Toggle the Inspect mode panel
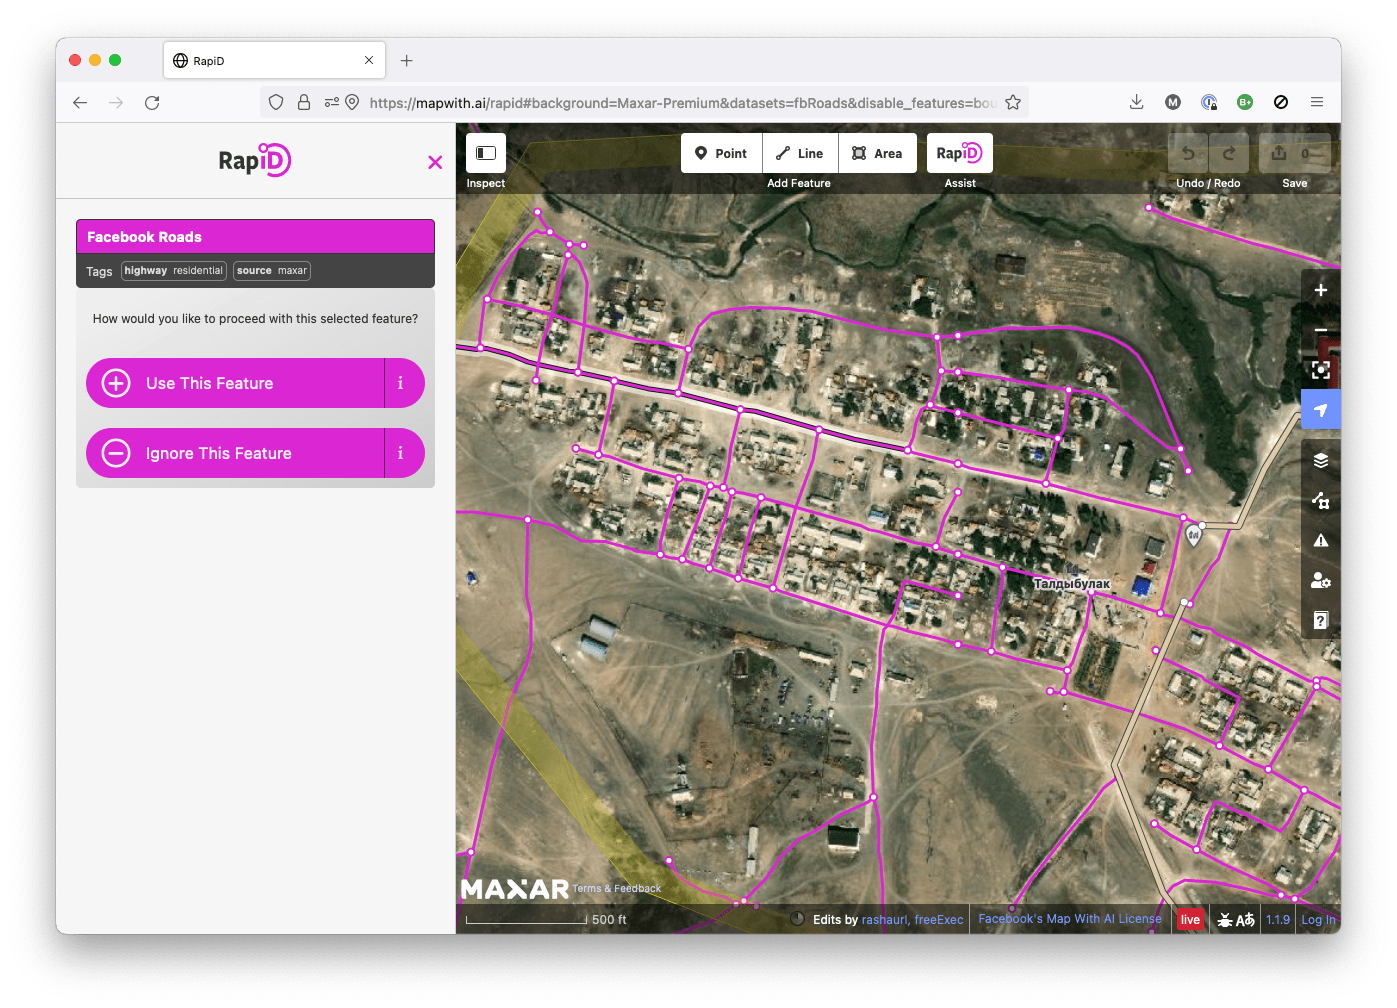The height and width of the screenshot is (1008, 1397). (485, 152)
